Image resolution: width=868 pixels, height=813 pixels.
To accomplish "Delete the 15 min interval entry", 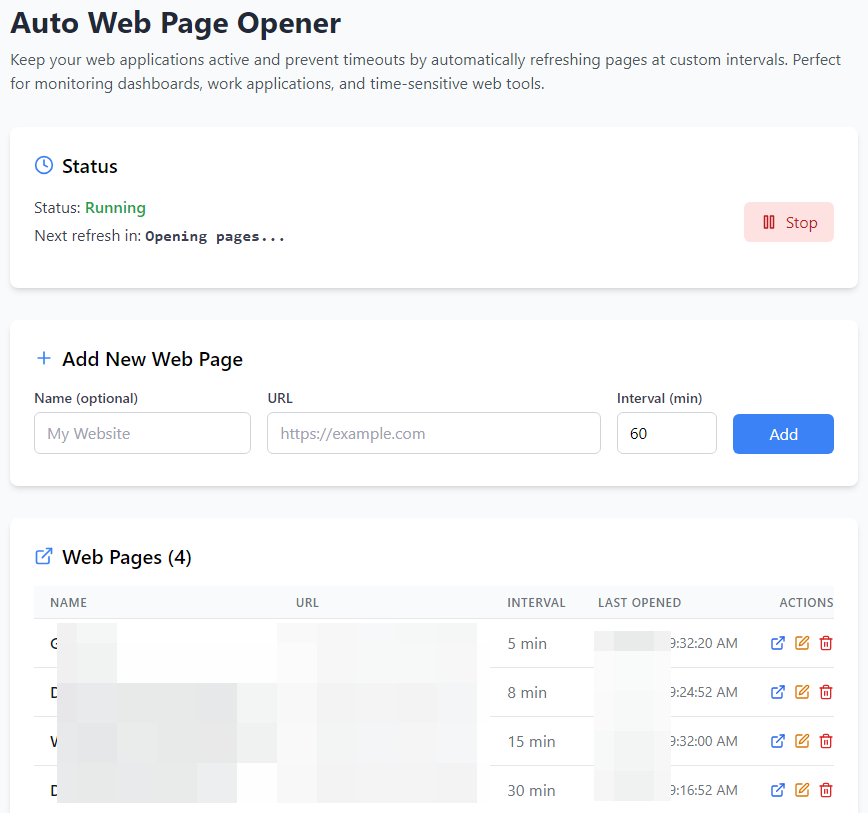I will (826, 741).
